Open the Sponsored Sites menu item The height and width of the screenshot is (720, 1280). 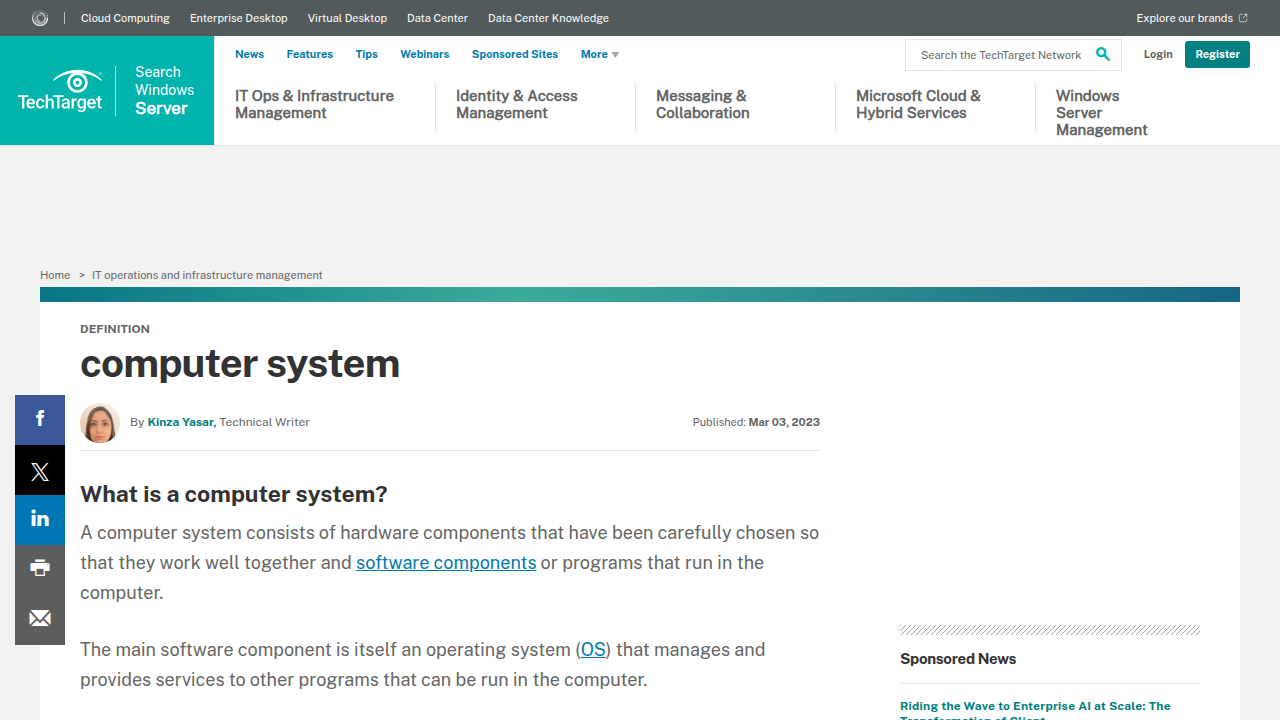point(515,54)
